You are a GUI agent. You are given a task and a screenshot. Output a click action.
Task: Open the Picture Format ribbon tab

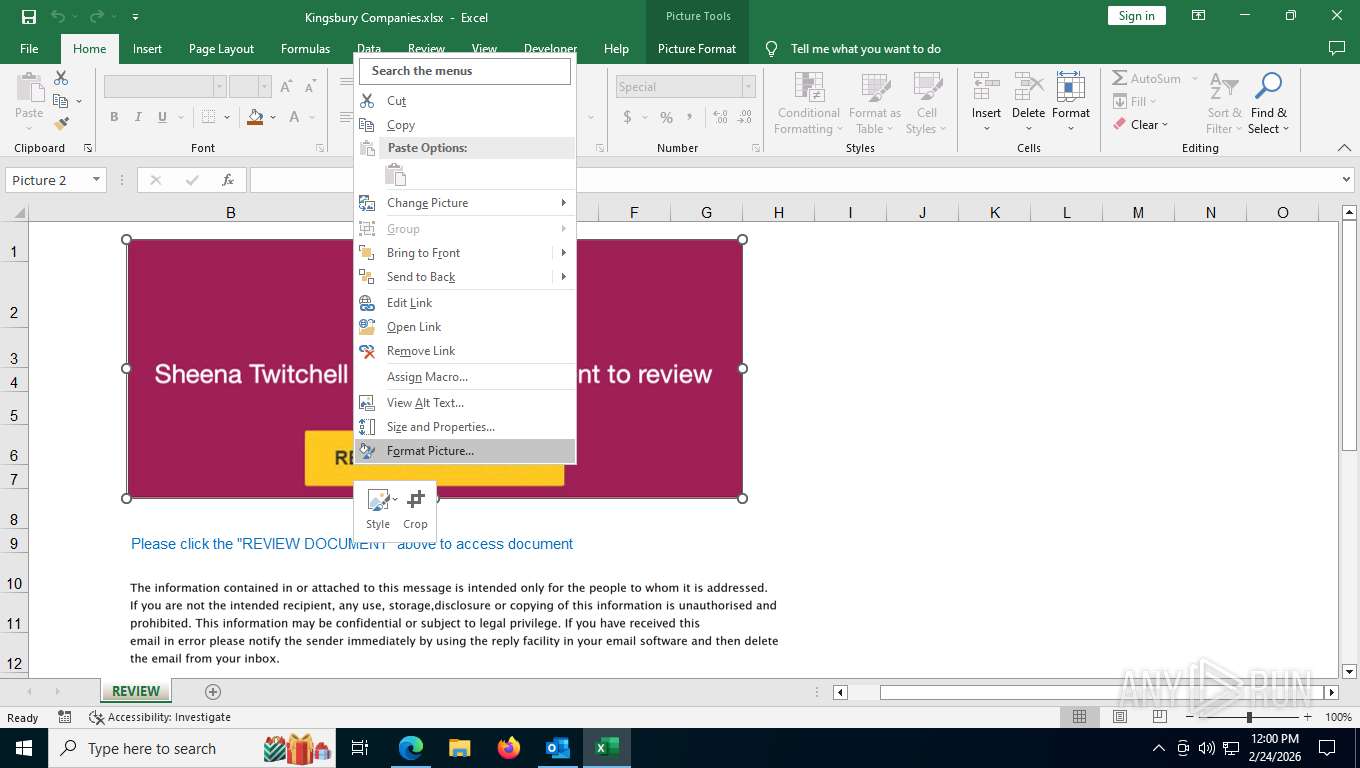(x=697, y=48)
